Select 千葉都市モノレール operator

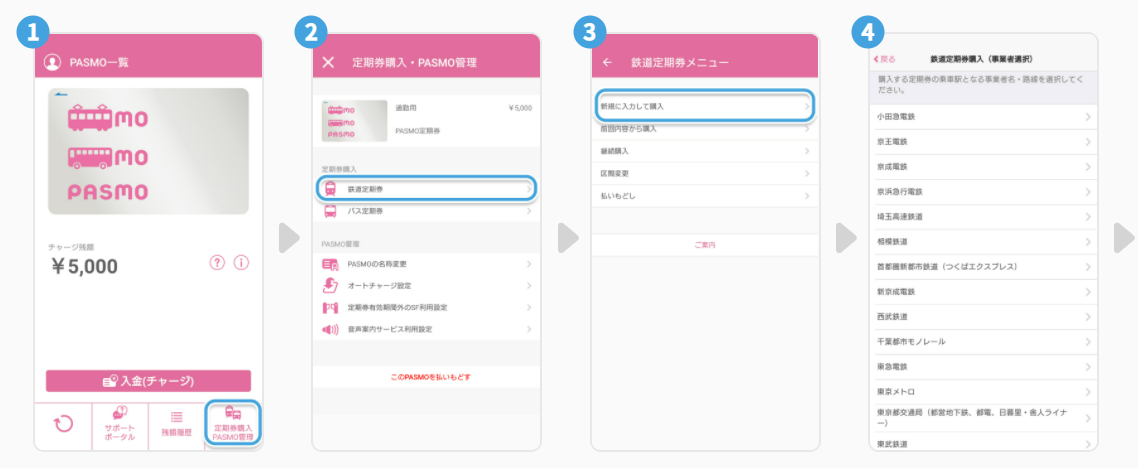click(983, 342)
